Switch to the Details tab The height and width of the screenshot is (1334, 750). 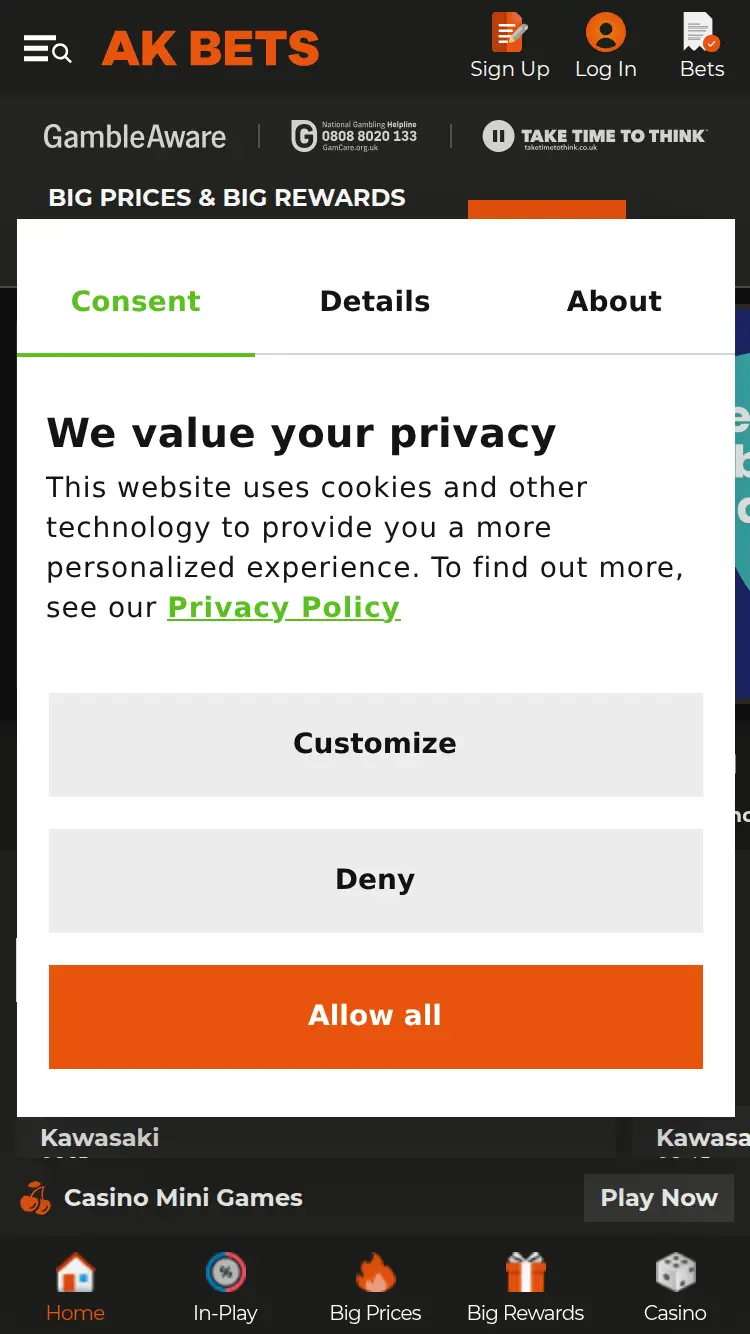pyautogui.click(x=375, y=301)
